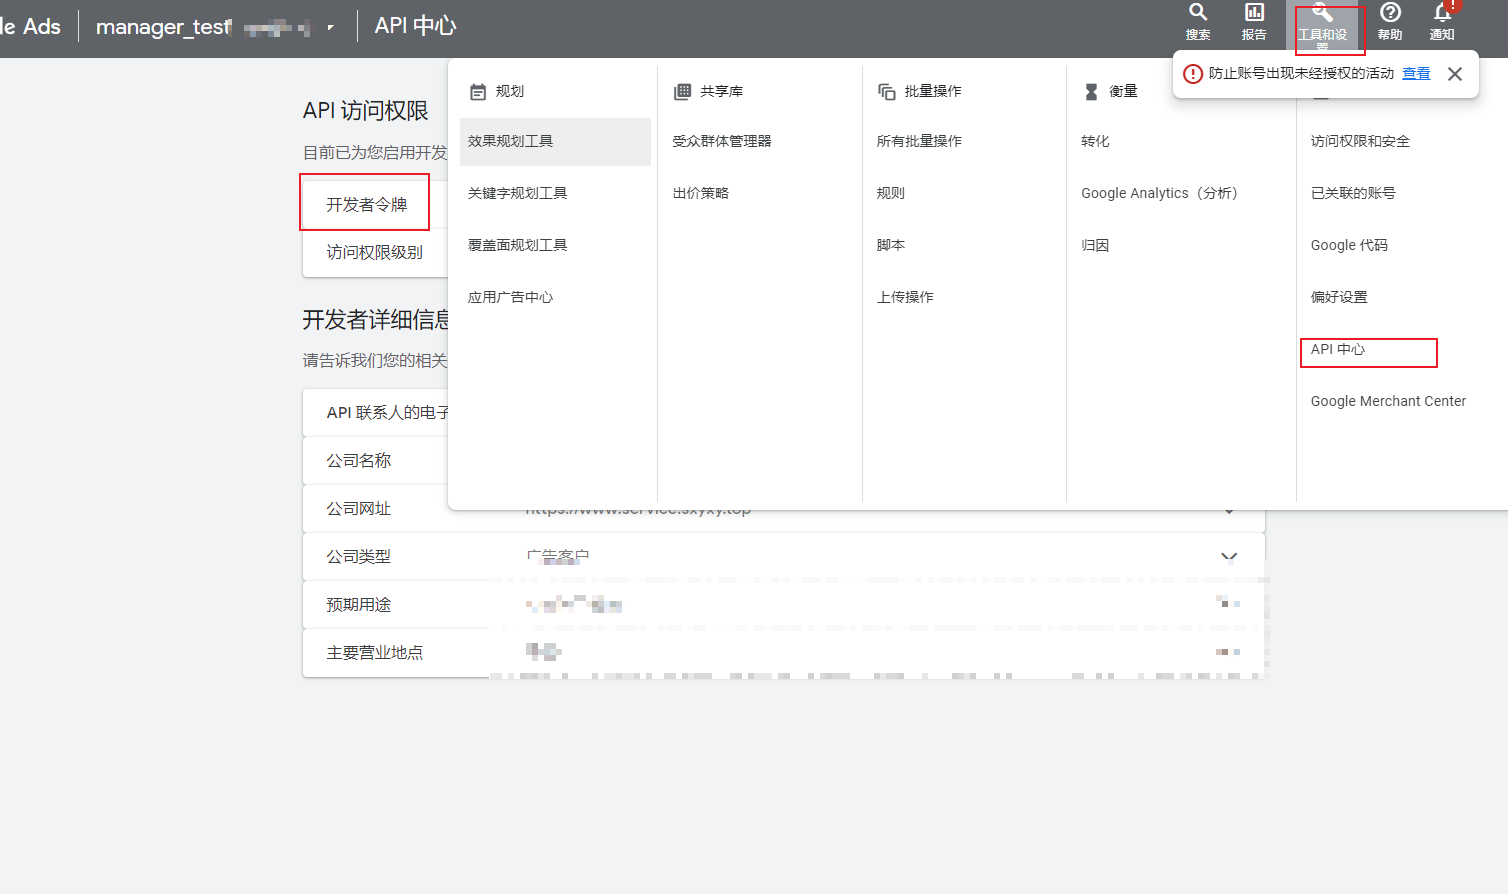Image resolution: width=1508 pixels, height=894 pixels.
Task: Open the search (搜索) magnifier icon
Action: [1197, 13]
